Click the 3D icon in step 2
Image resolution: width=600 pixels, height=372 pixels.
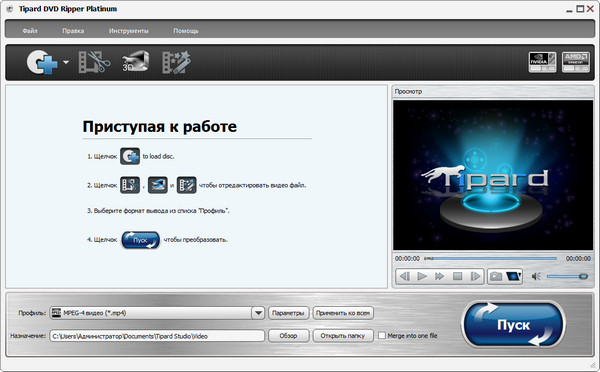(158, 185)
